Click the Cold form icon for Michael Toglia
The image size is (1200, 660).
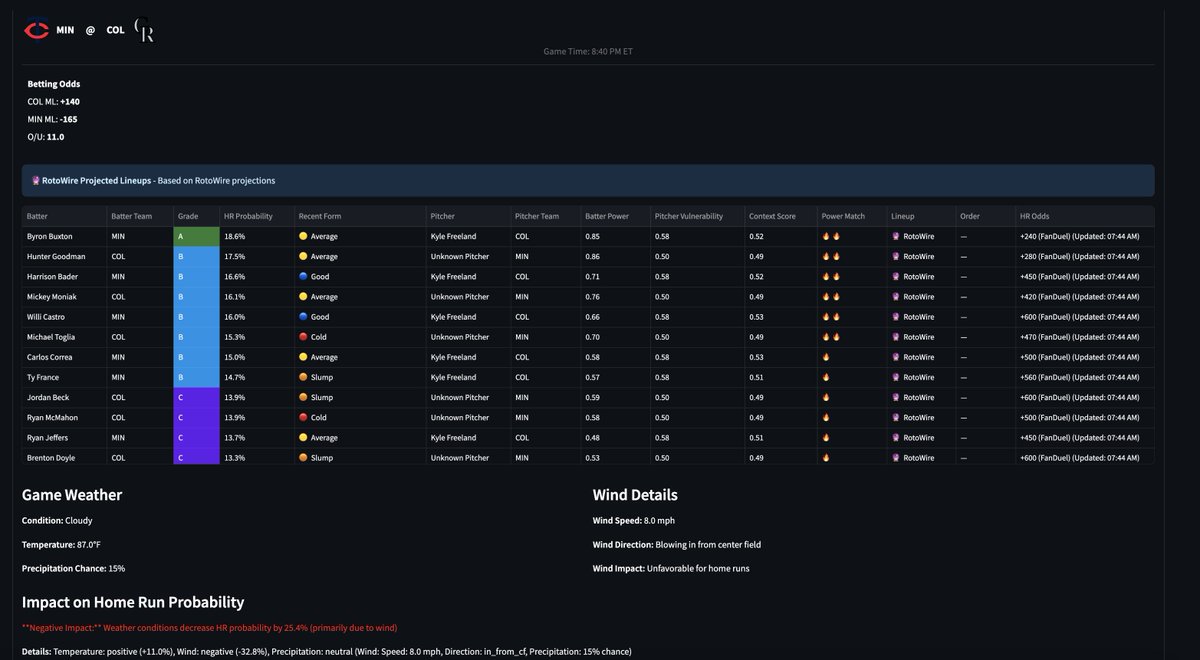303,337
